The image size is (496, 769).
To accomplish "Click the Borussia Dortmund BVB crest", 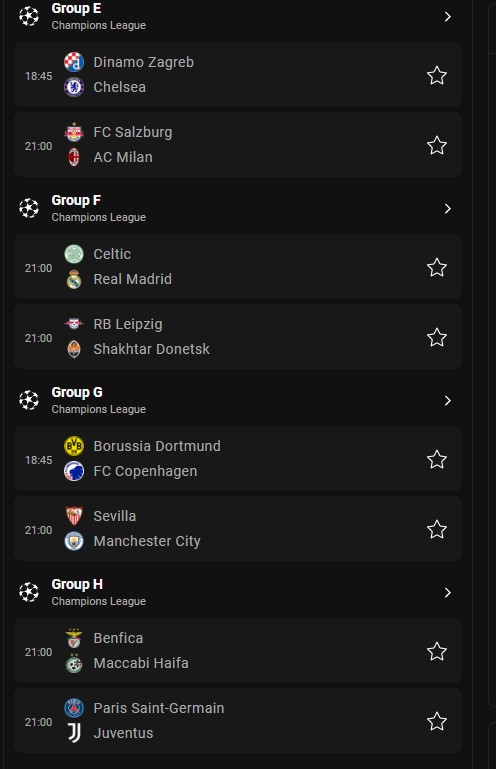I will (x=74, y=446).
